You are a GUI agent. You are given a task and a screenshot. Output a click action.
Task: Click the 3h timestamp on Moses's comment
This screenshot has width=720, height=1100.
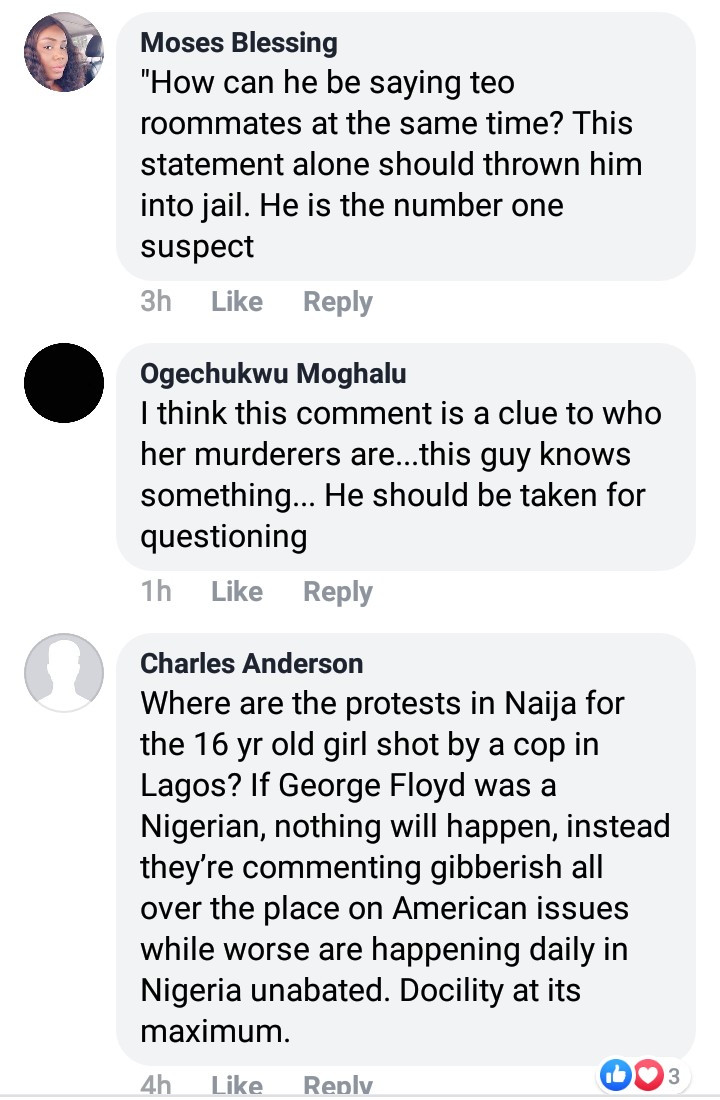pyautogui.click(x=155, y=302)
